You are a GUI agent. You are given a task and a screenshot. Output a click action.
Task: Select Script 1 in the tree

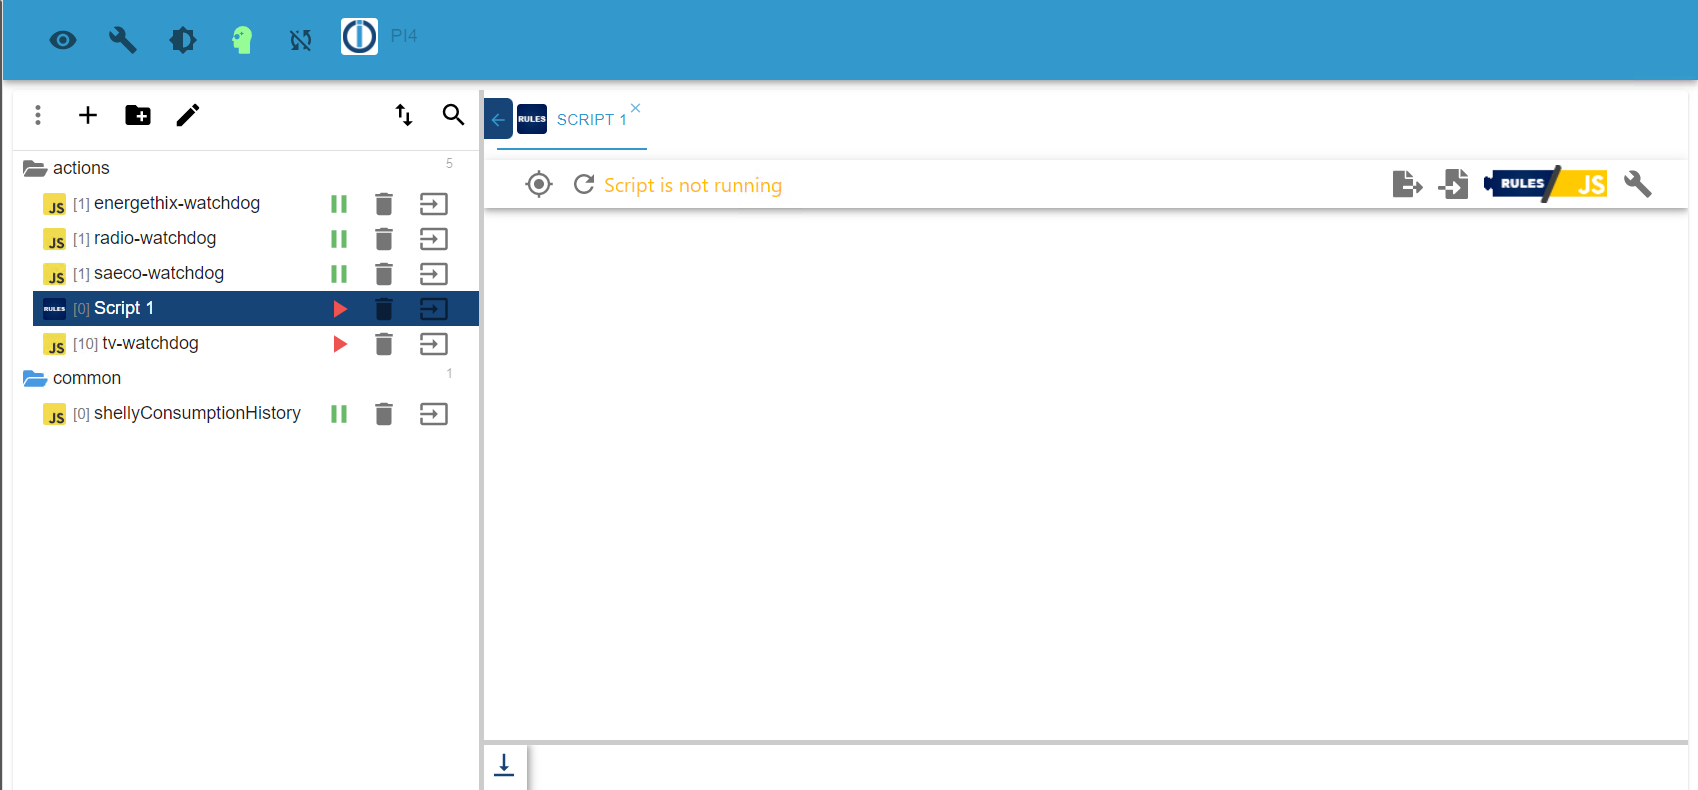(x=124, y=308)
